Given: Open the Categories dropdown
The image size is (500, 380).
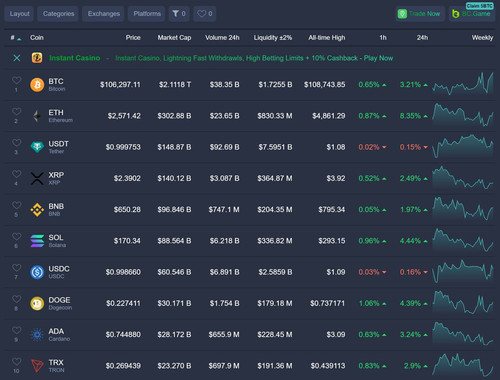Looking at the screenshot, I should (58, 14).
